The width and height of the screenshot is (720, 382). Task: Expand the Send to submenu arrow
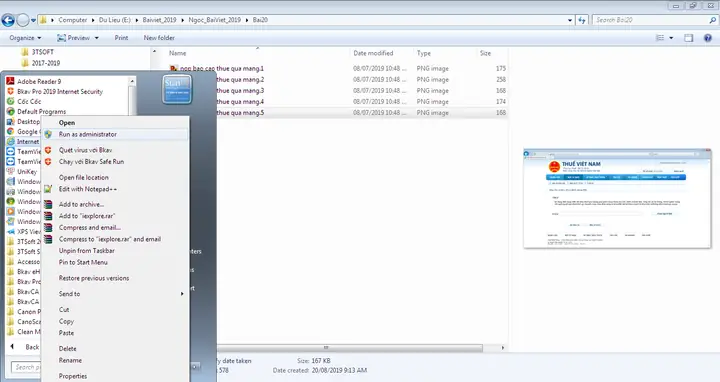(x=182, y=294)
